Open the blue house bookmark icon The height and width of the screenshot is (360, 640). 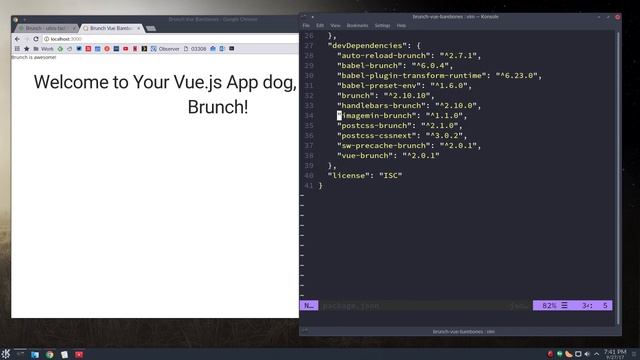(x=213, y=49)
